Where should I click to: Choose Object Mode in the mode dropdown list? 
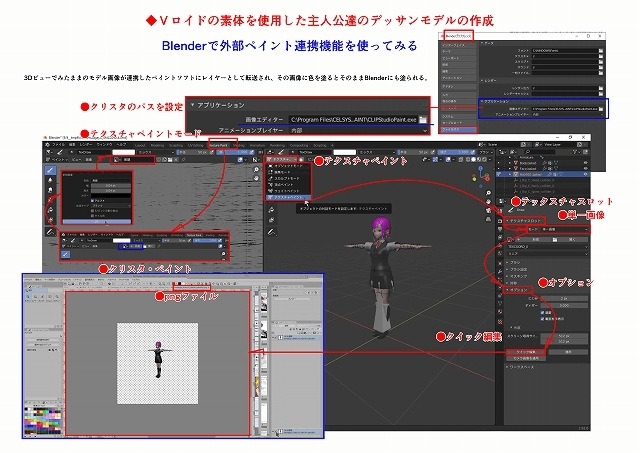tap(288, 166)
